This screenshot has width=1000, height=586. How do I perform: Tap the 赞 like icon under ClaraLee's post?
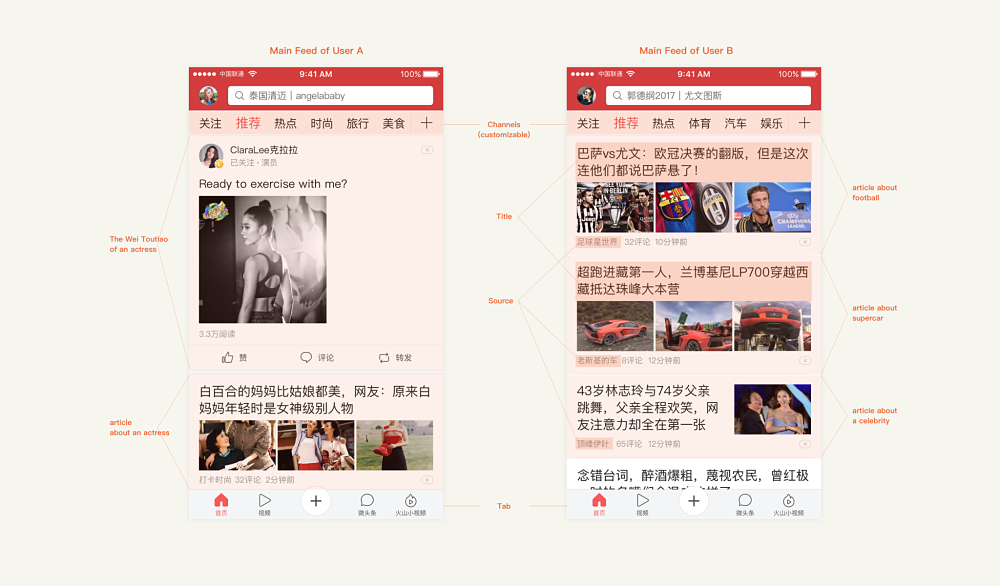coord(228,358)
